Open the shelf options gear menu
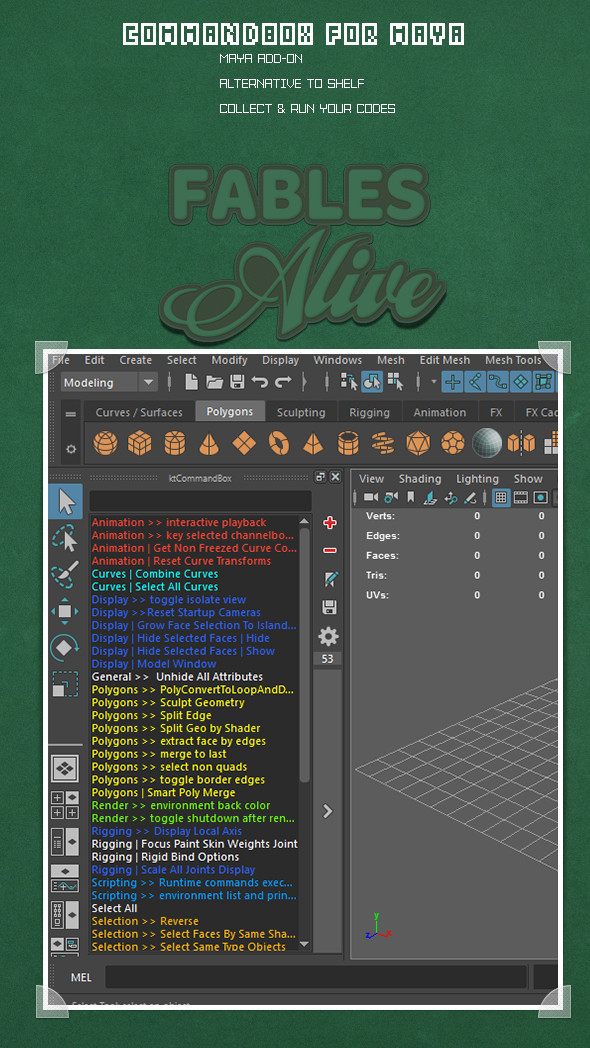The height and width of the screenshot is (1048, 590). click(x=71, y=449)
